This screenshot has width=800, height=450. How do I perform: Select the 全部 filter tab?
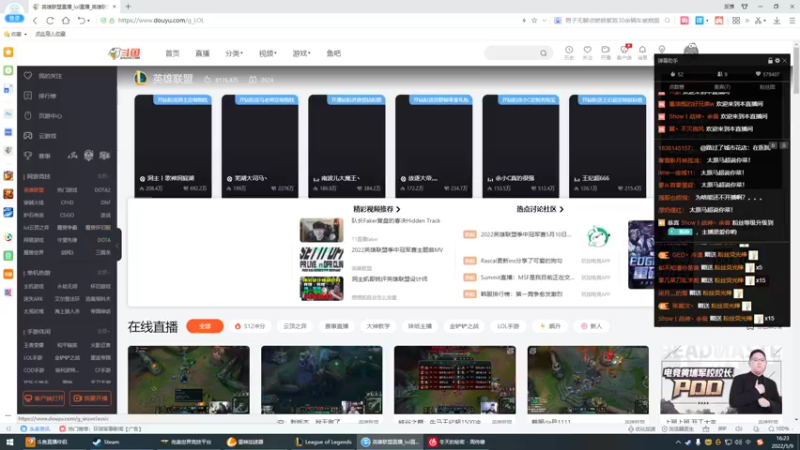[205, 326]
